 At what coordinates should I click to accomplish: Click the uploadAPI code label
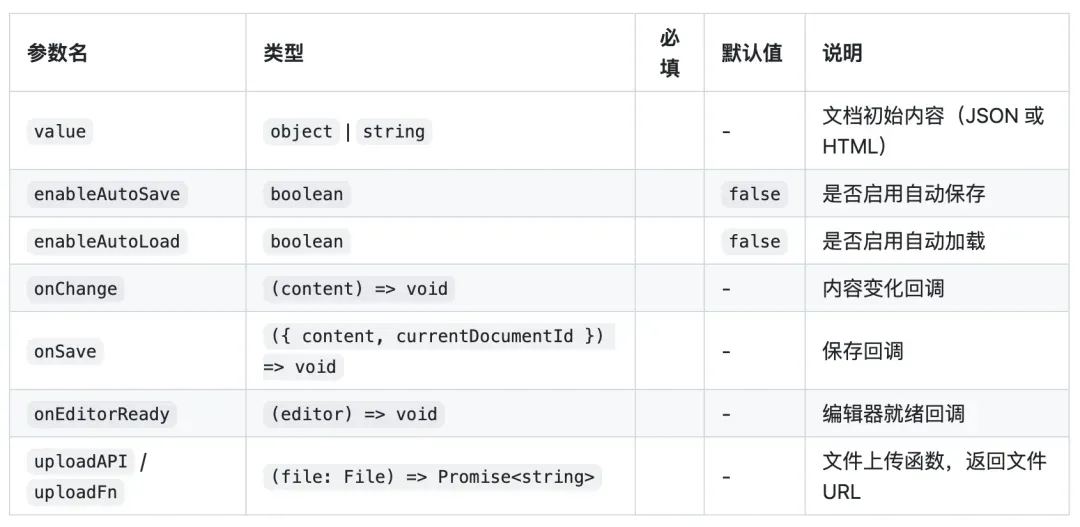click(81, 462)
